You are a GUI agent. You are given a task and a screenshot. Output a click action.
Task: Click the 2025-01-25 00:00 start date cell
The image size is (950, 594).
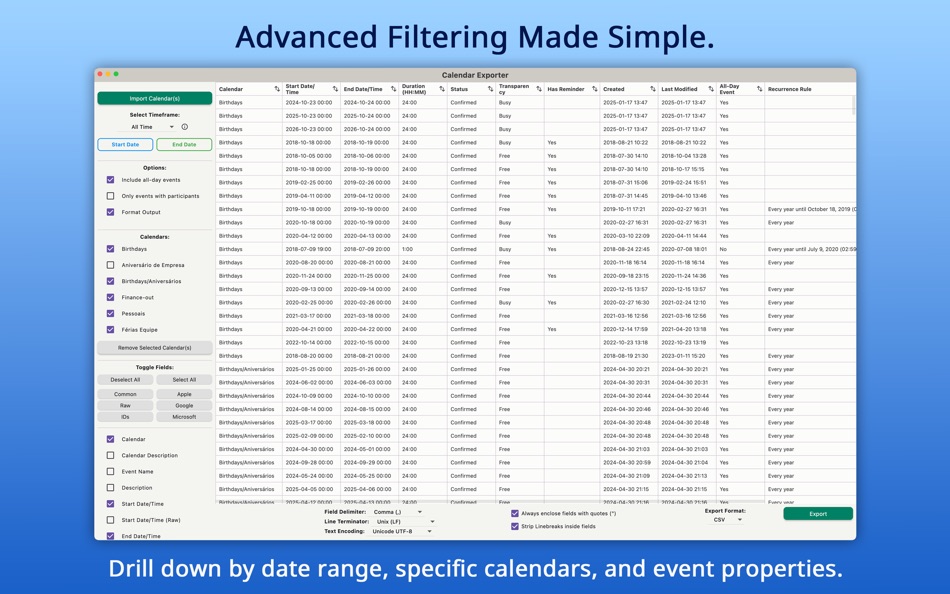point(309,369)
